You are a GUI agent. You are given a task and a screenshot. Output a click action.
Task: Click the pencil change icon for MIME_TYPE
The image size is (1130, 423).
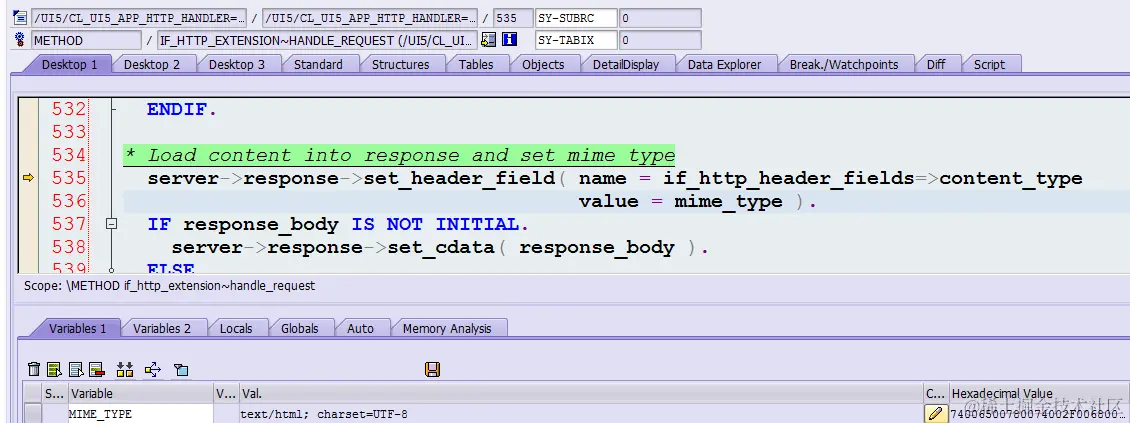point(935,414)
